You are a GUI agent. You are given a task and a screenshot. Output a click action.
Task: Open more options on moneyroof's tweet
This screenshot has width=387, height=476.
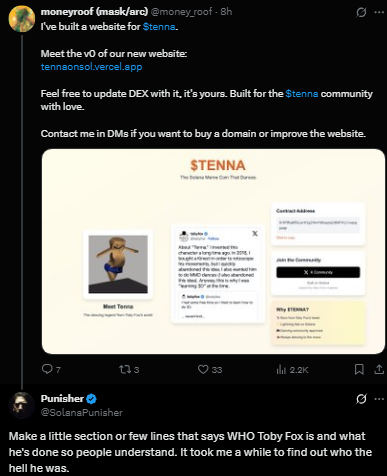tap(379, 12)
